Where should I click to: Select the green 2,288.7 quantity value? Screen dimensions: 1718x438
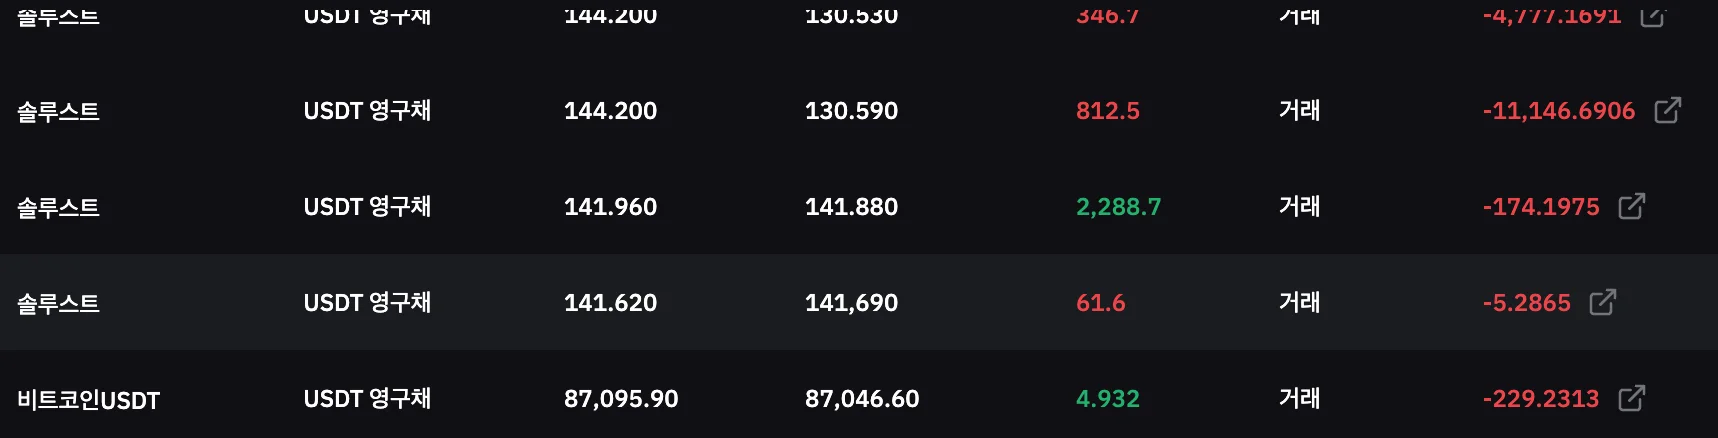point(1118,207)
